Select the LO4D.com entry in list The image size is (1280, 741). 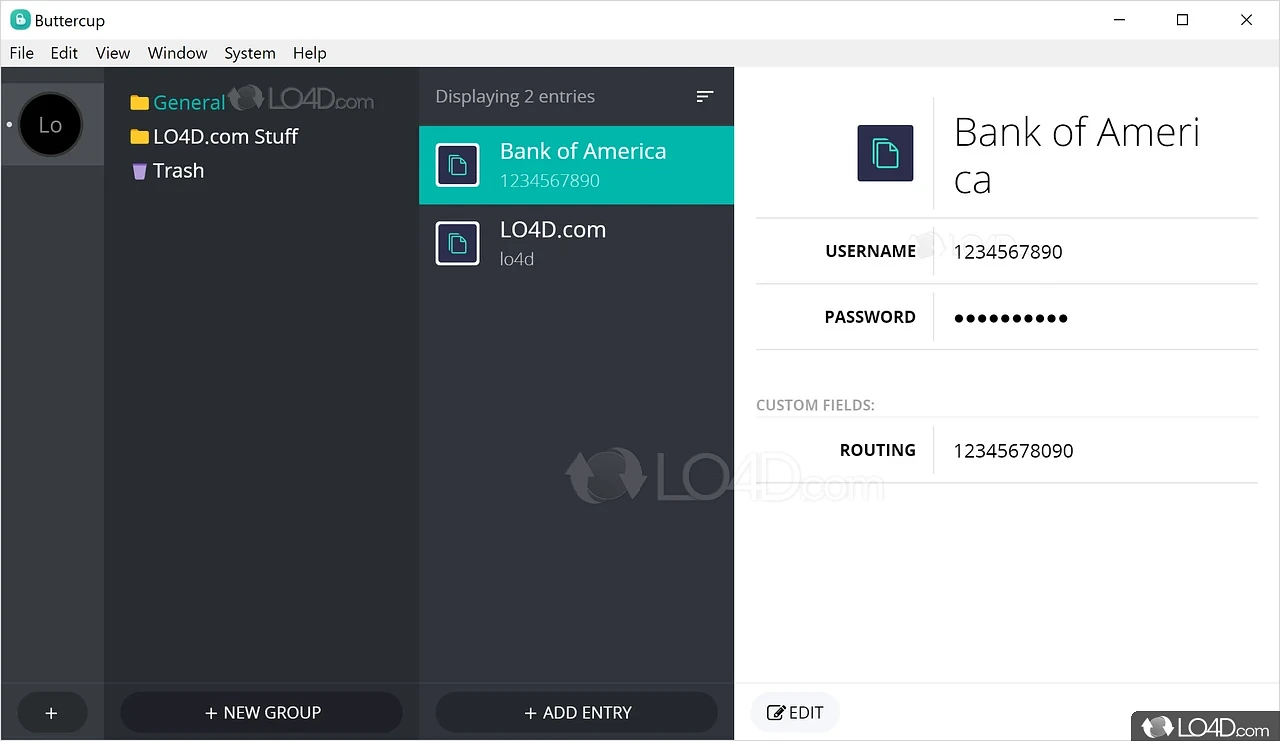(x=576, y=243)
